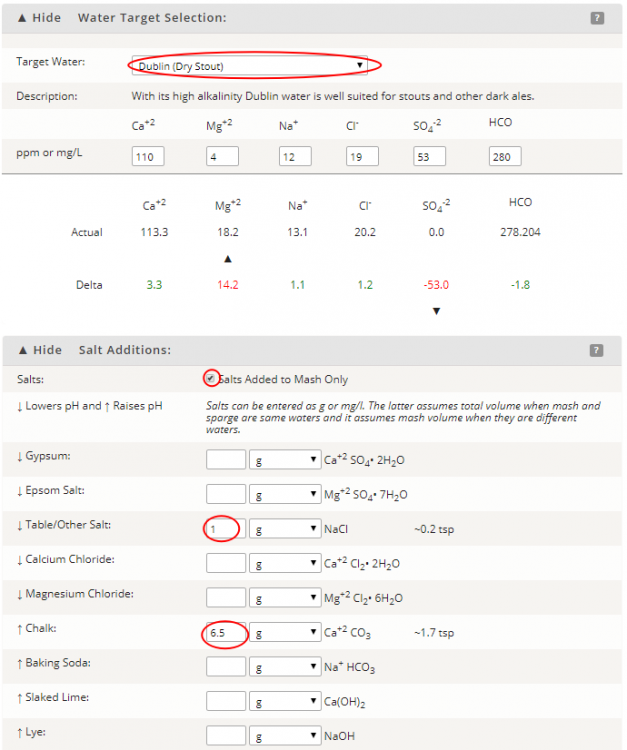This screenshot has width=627, height=750.
Task: Click the HCO ppm input field
Action: pyautogui.click(x=505, y=157)
